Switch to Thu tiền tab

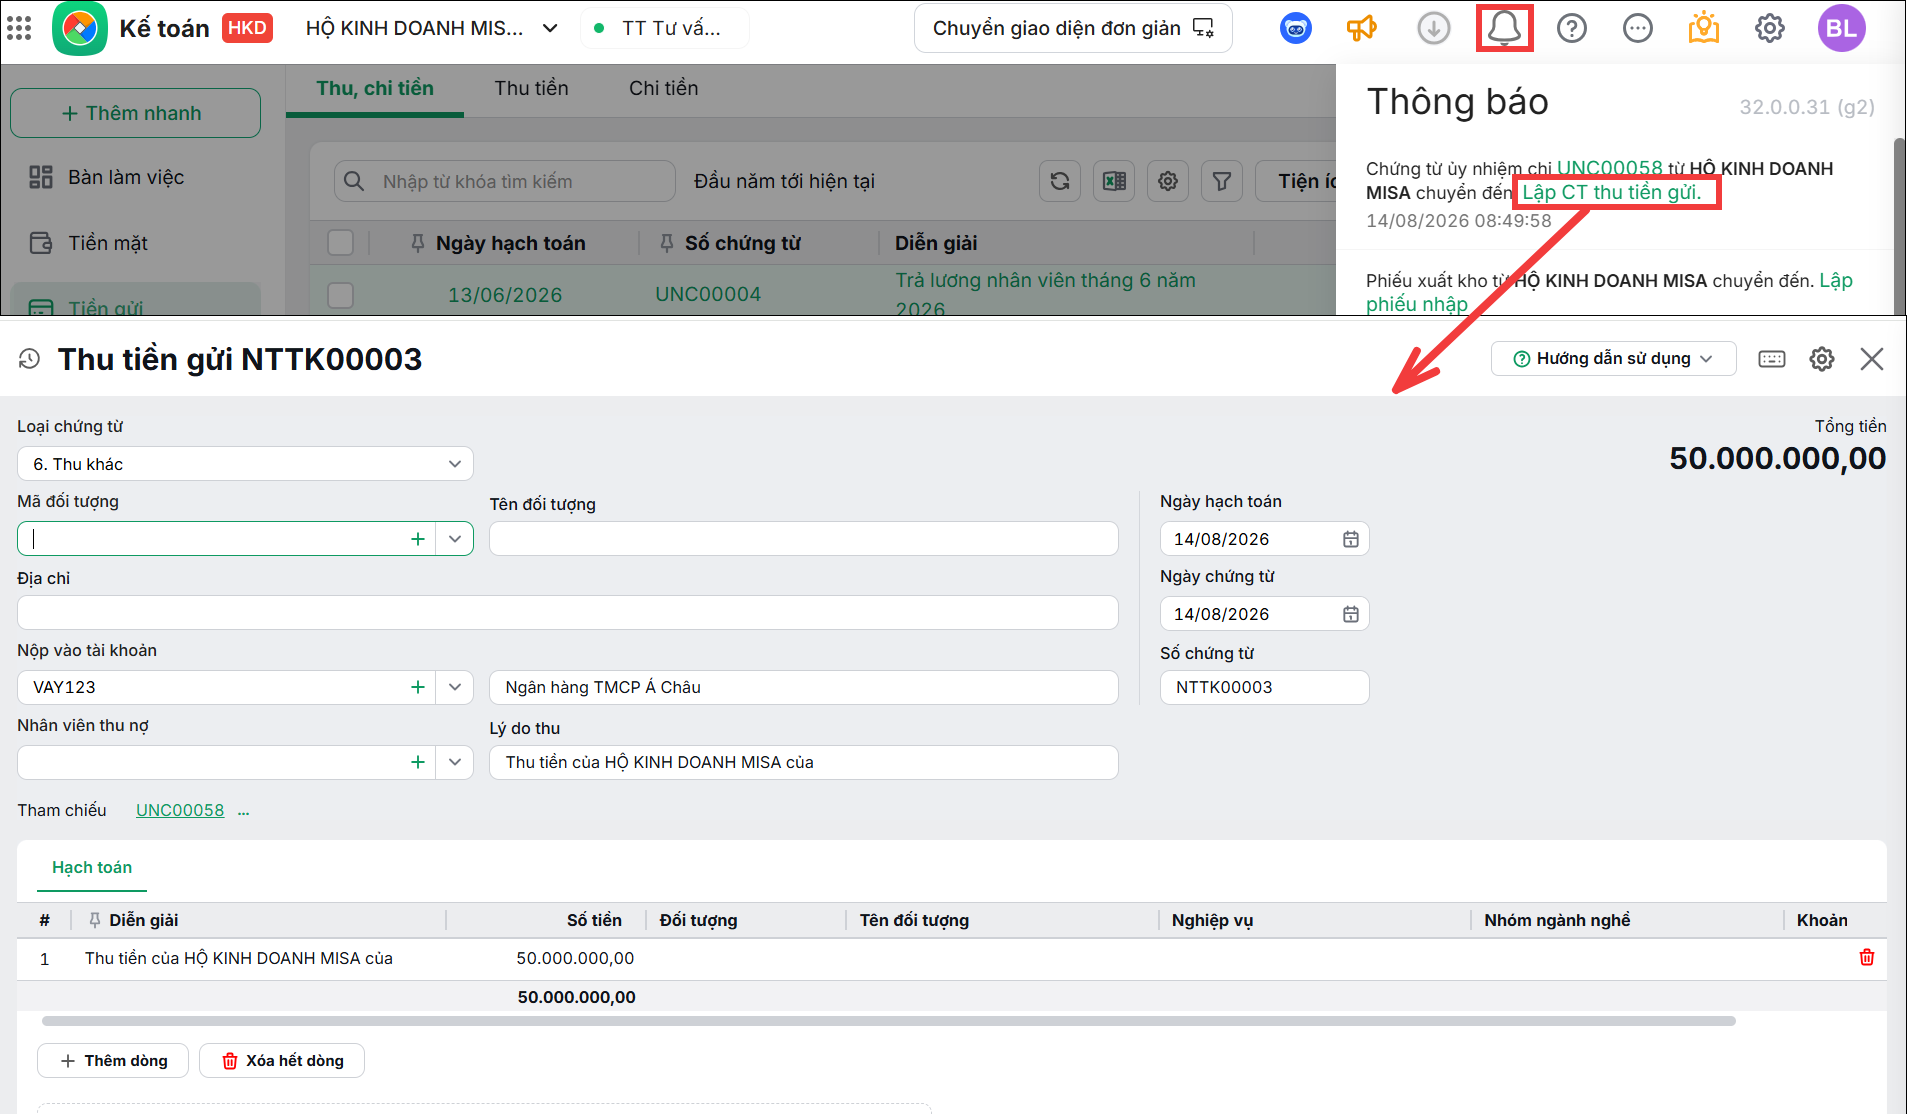pos(531,88)
